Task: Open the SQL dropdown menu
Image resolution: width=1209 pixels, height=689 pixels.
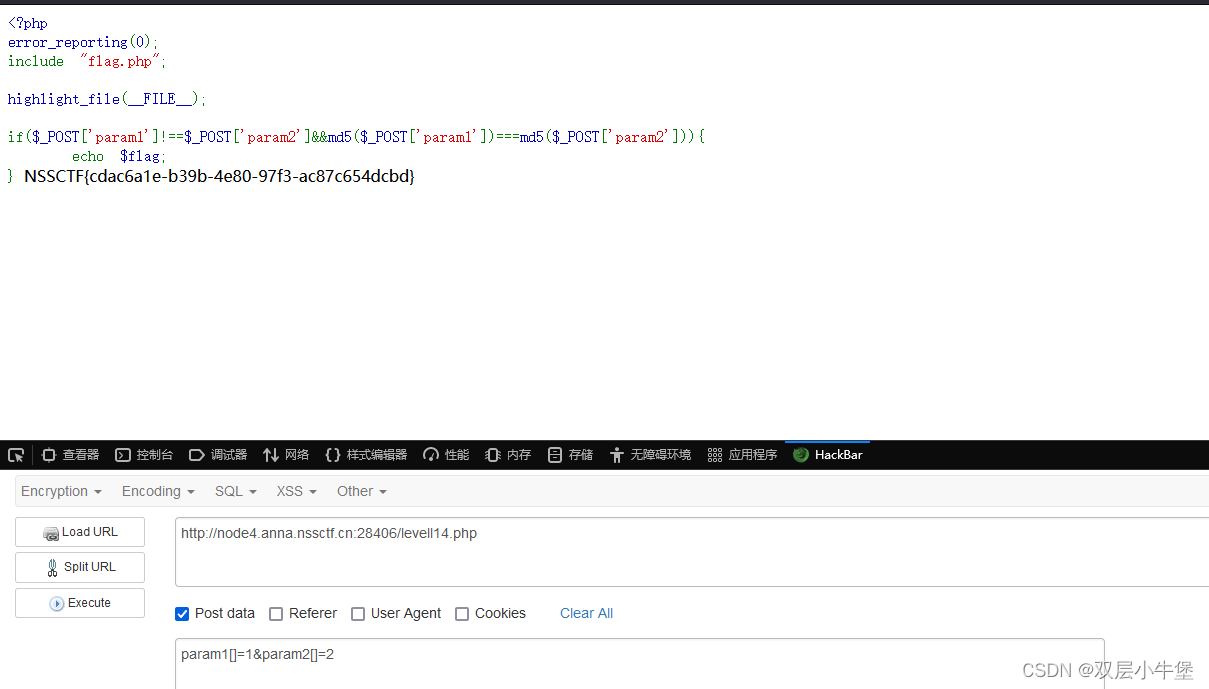Action: point(235,491)
